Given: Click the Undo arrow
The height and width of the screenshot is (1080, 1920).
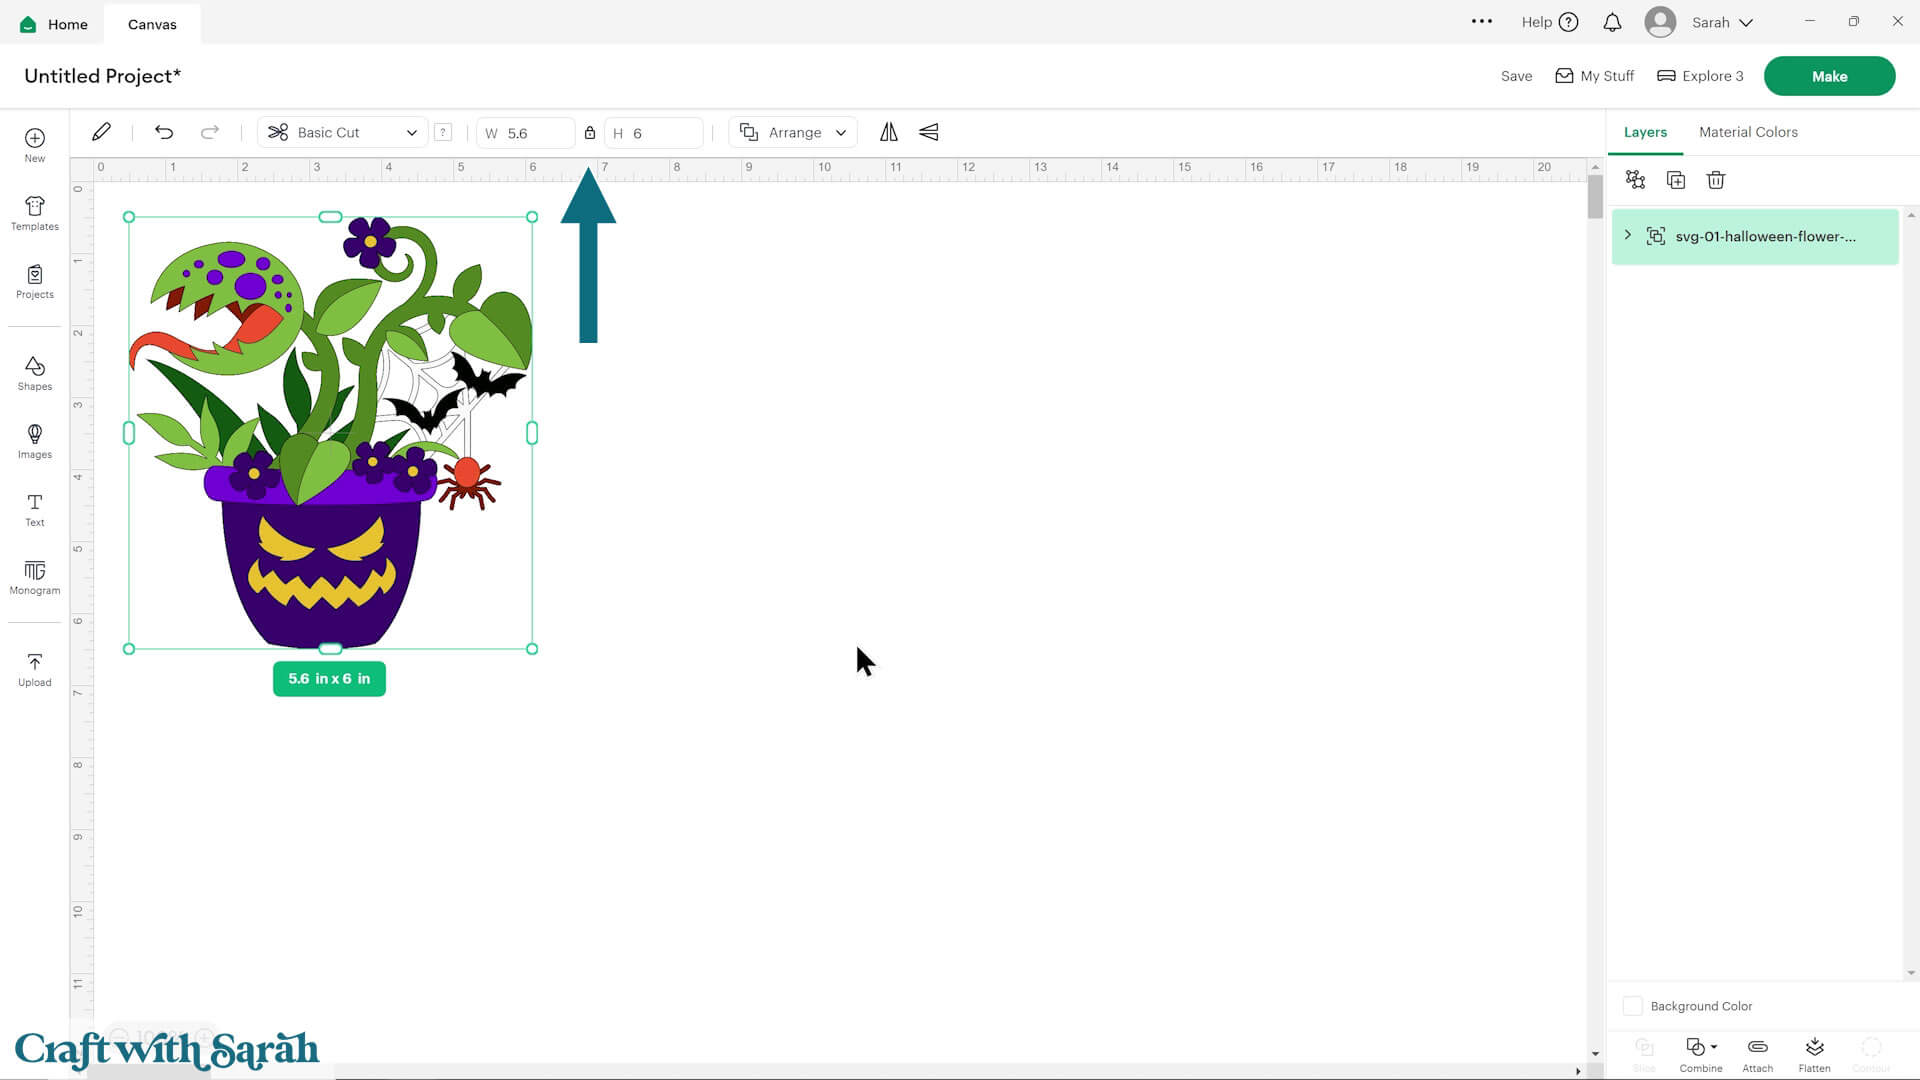Looking at the screenshot, I should pos(164,132).
